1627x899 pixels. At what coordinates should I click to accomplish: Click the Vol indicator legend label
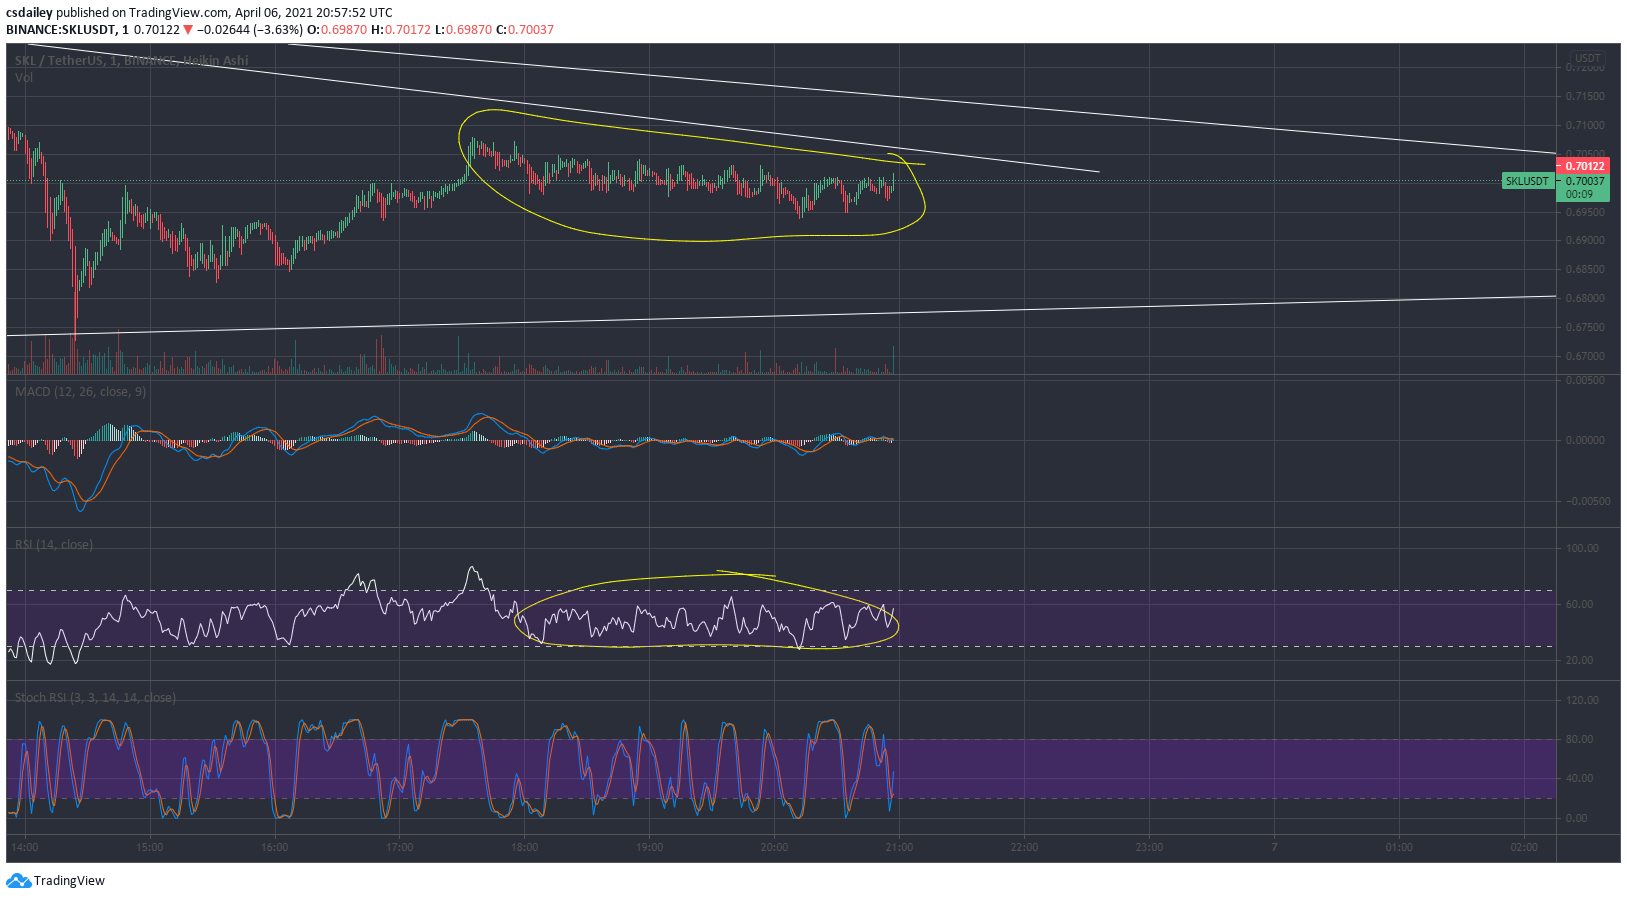point(24,77)
